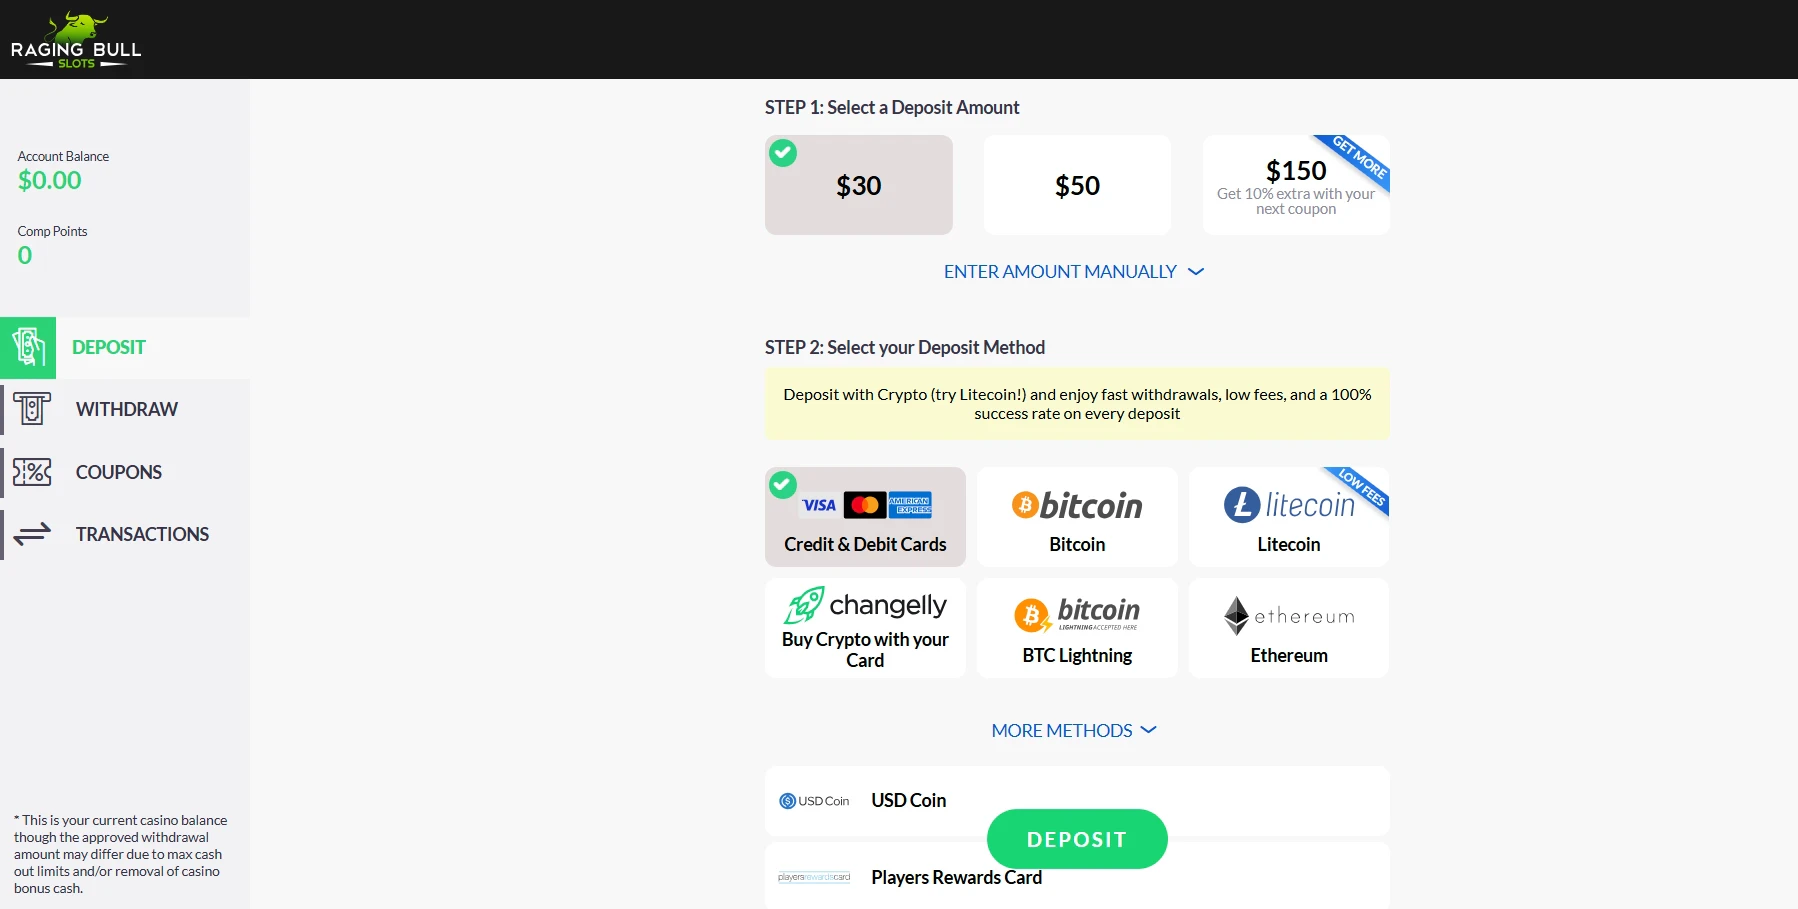Select BTC Lightning deposit method
Image resolution: width=1798 pixels, height=909 pixels.
pos(1077,628)
